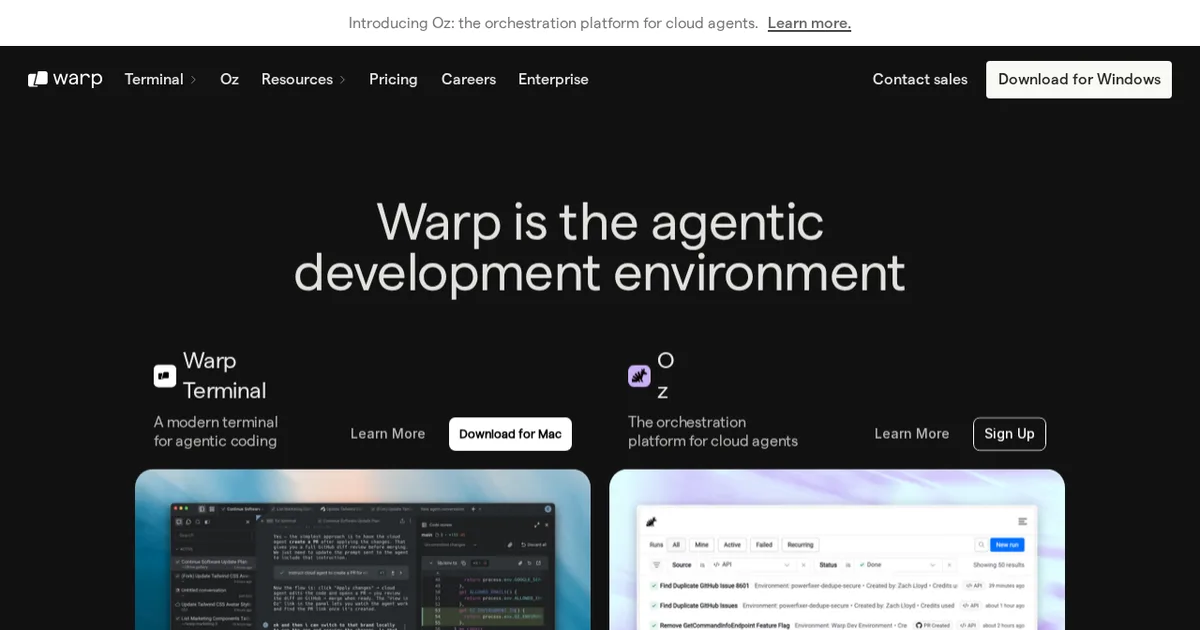
Task: Click 'Showing 50 results' text
Action: click(x=999, y=565)
